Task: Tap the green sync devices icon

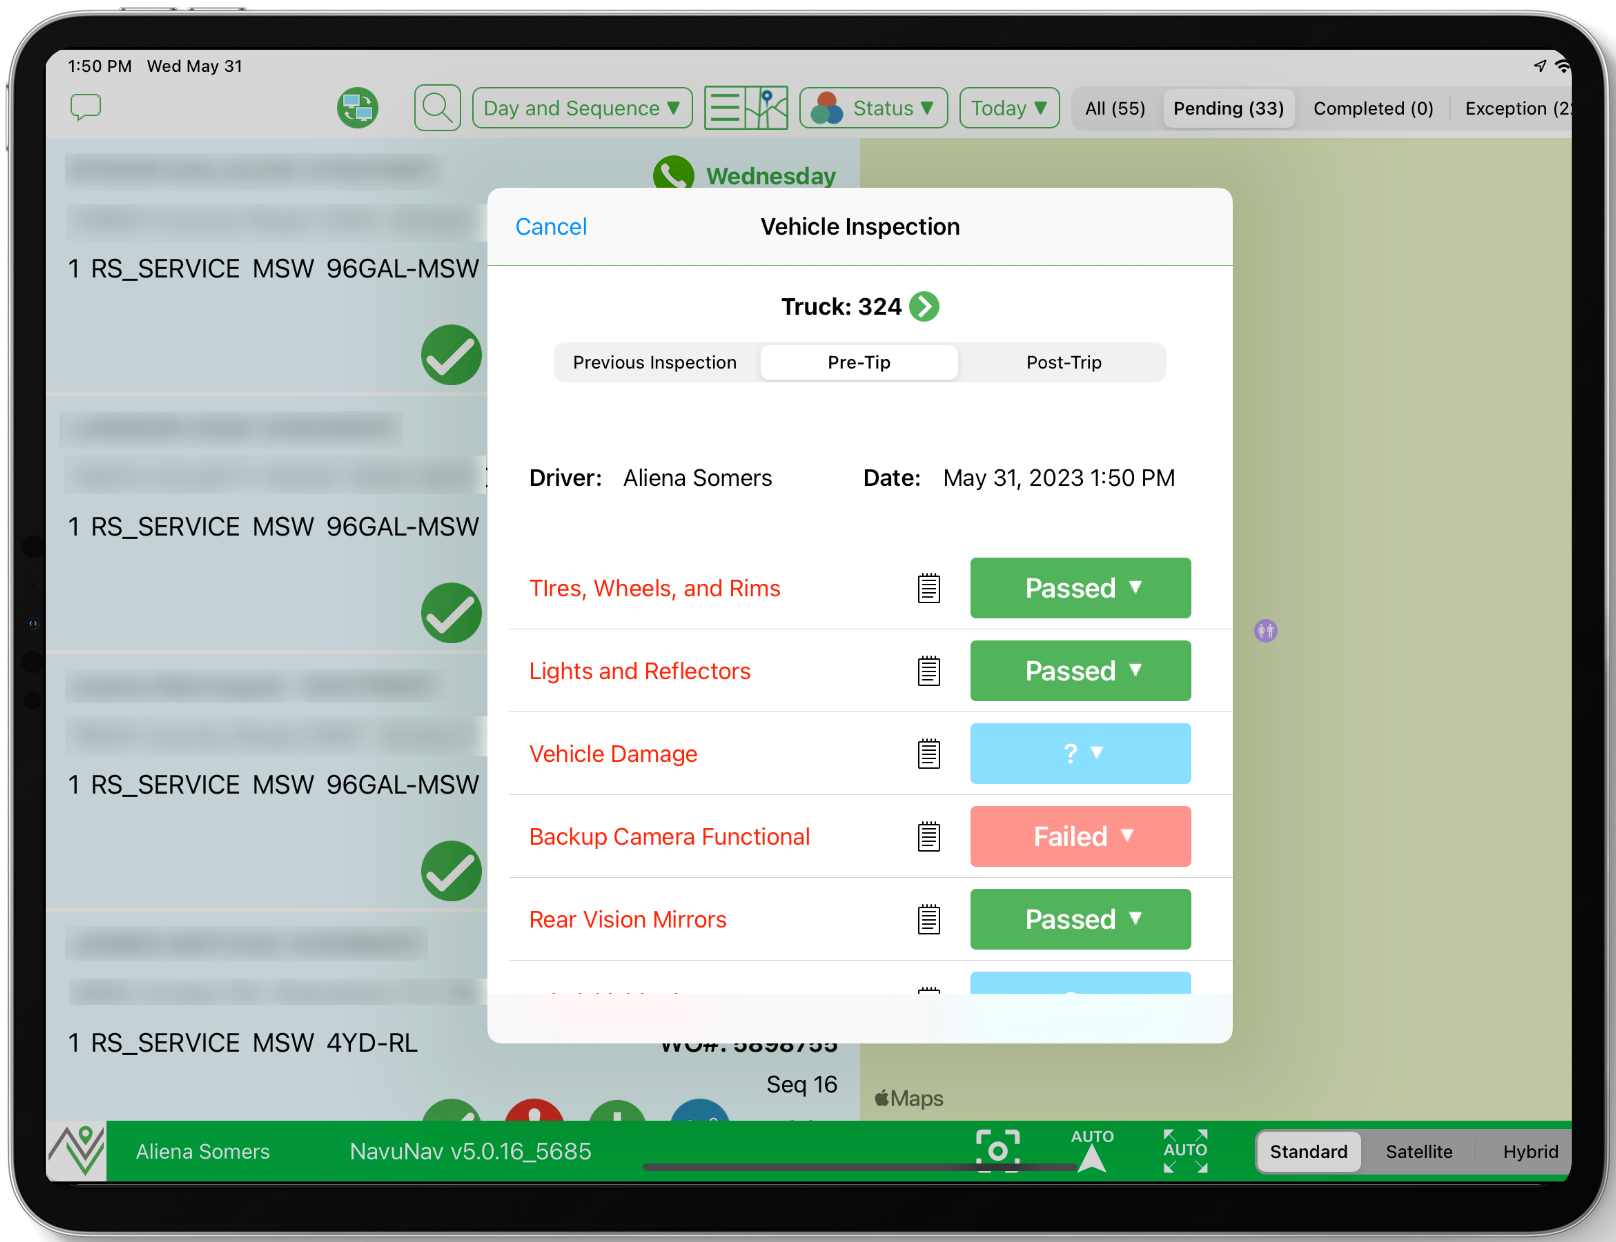Action: click(357, 107)
